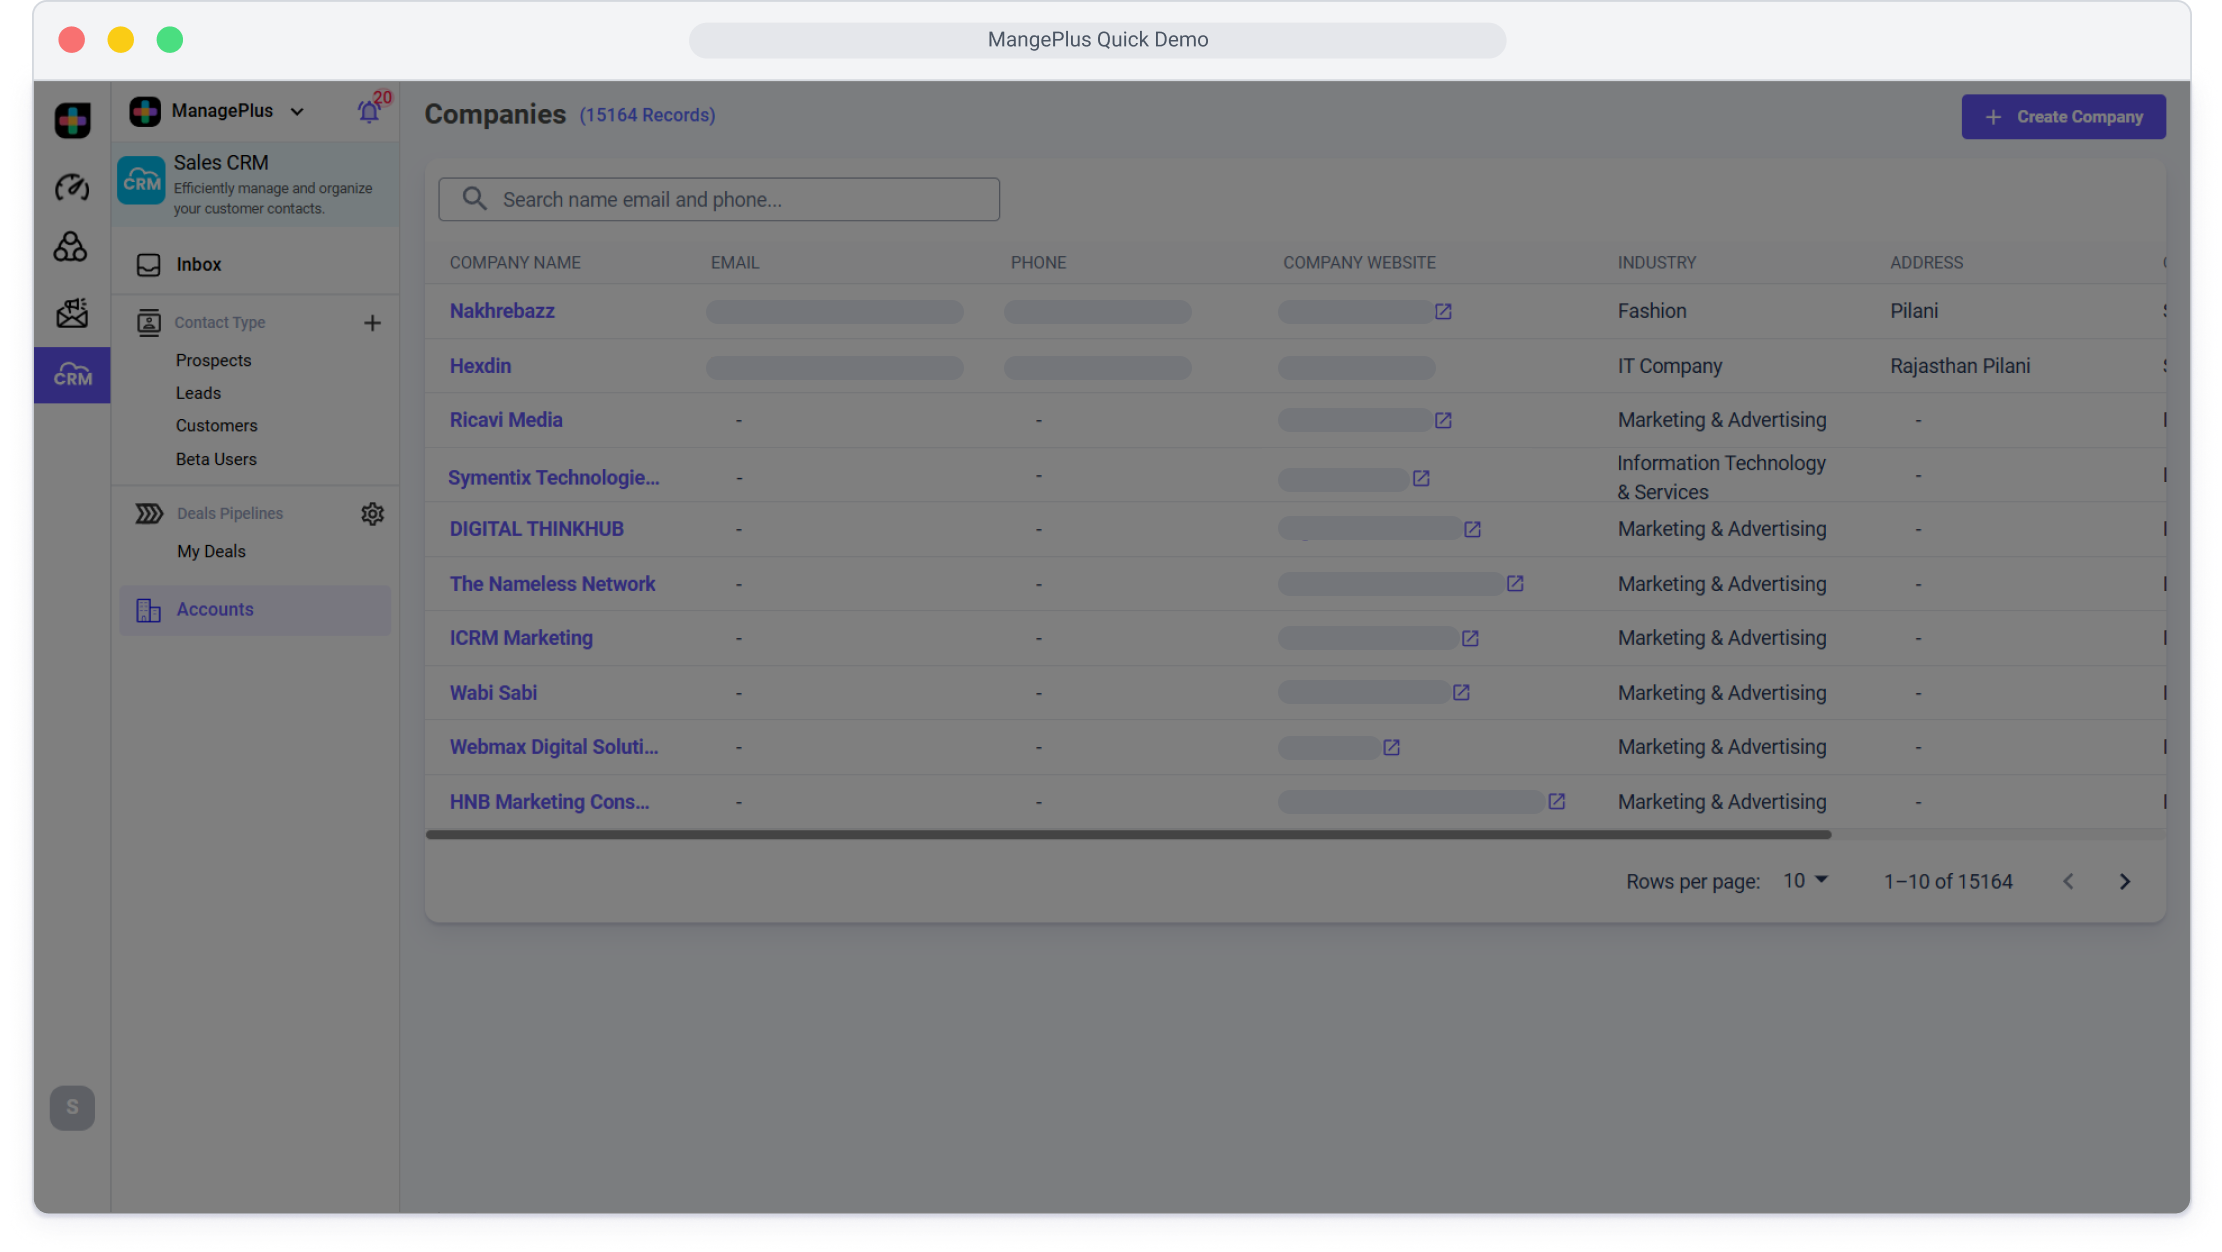2222x1252 pixels.
Task: Select Leads contact type
Action: tap(198, 393)
